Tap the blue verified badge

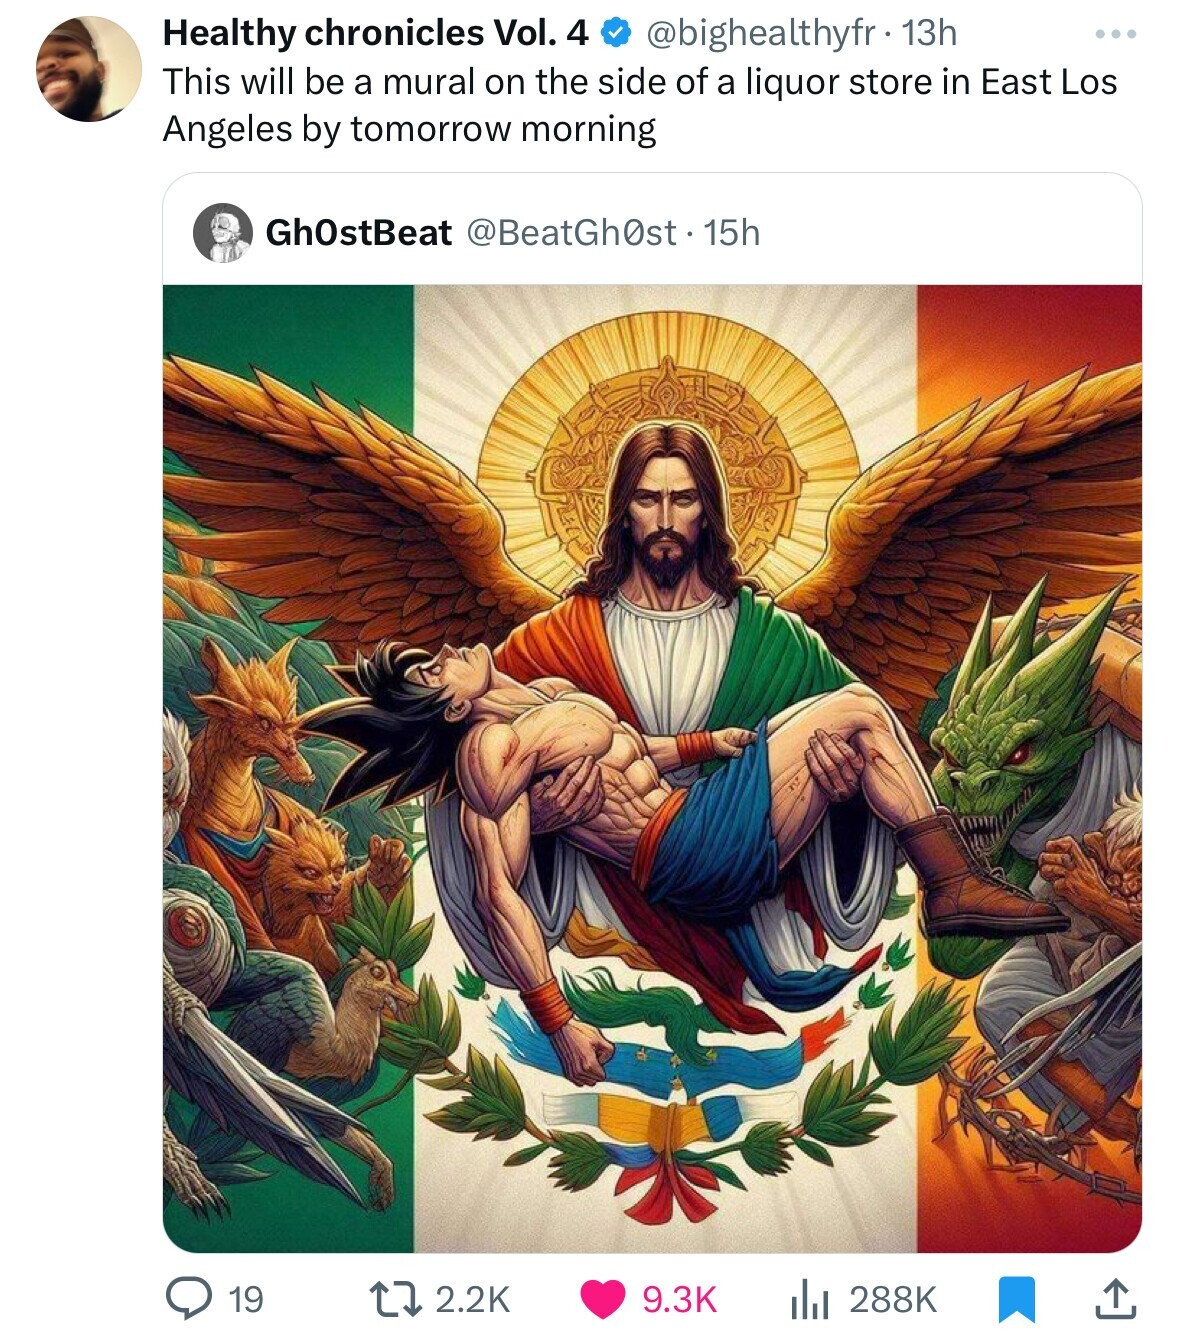(612, 34)
